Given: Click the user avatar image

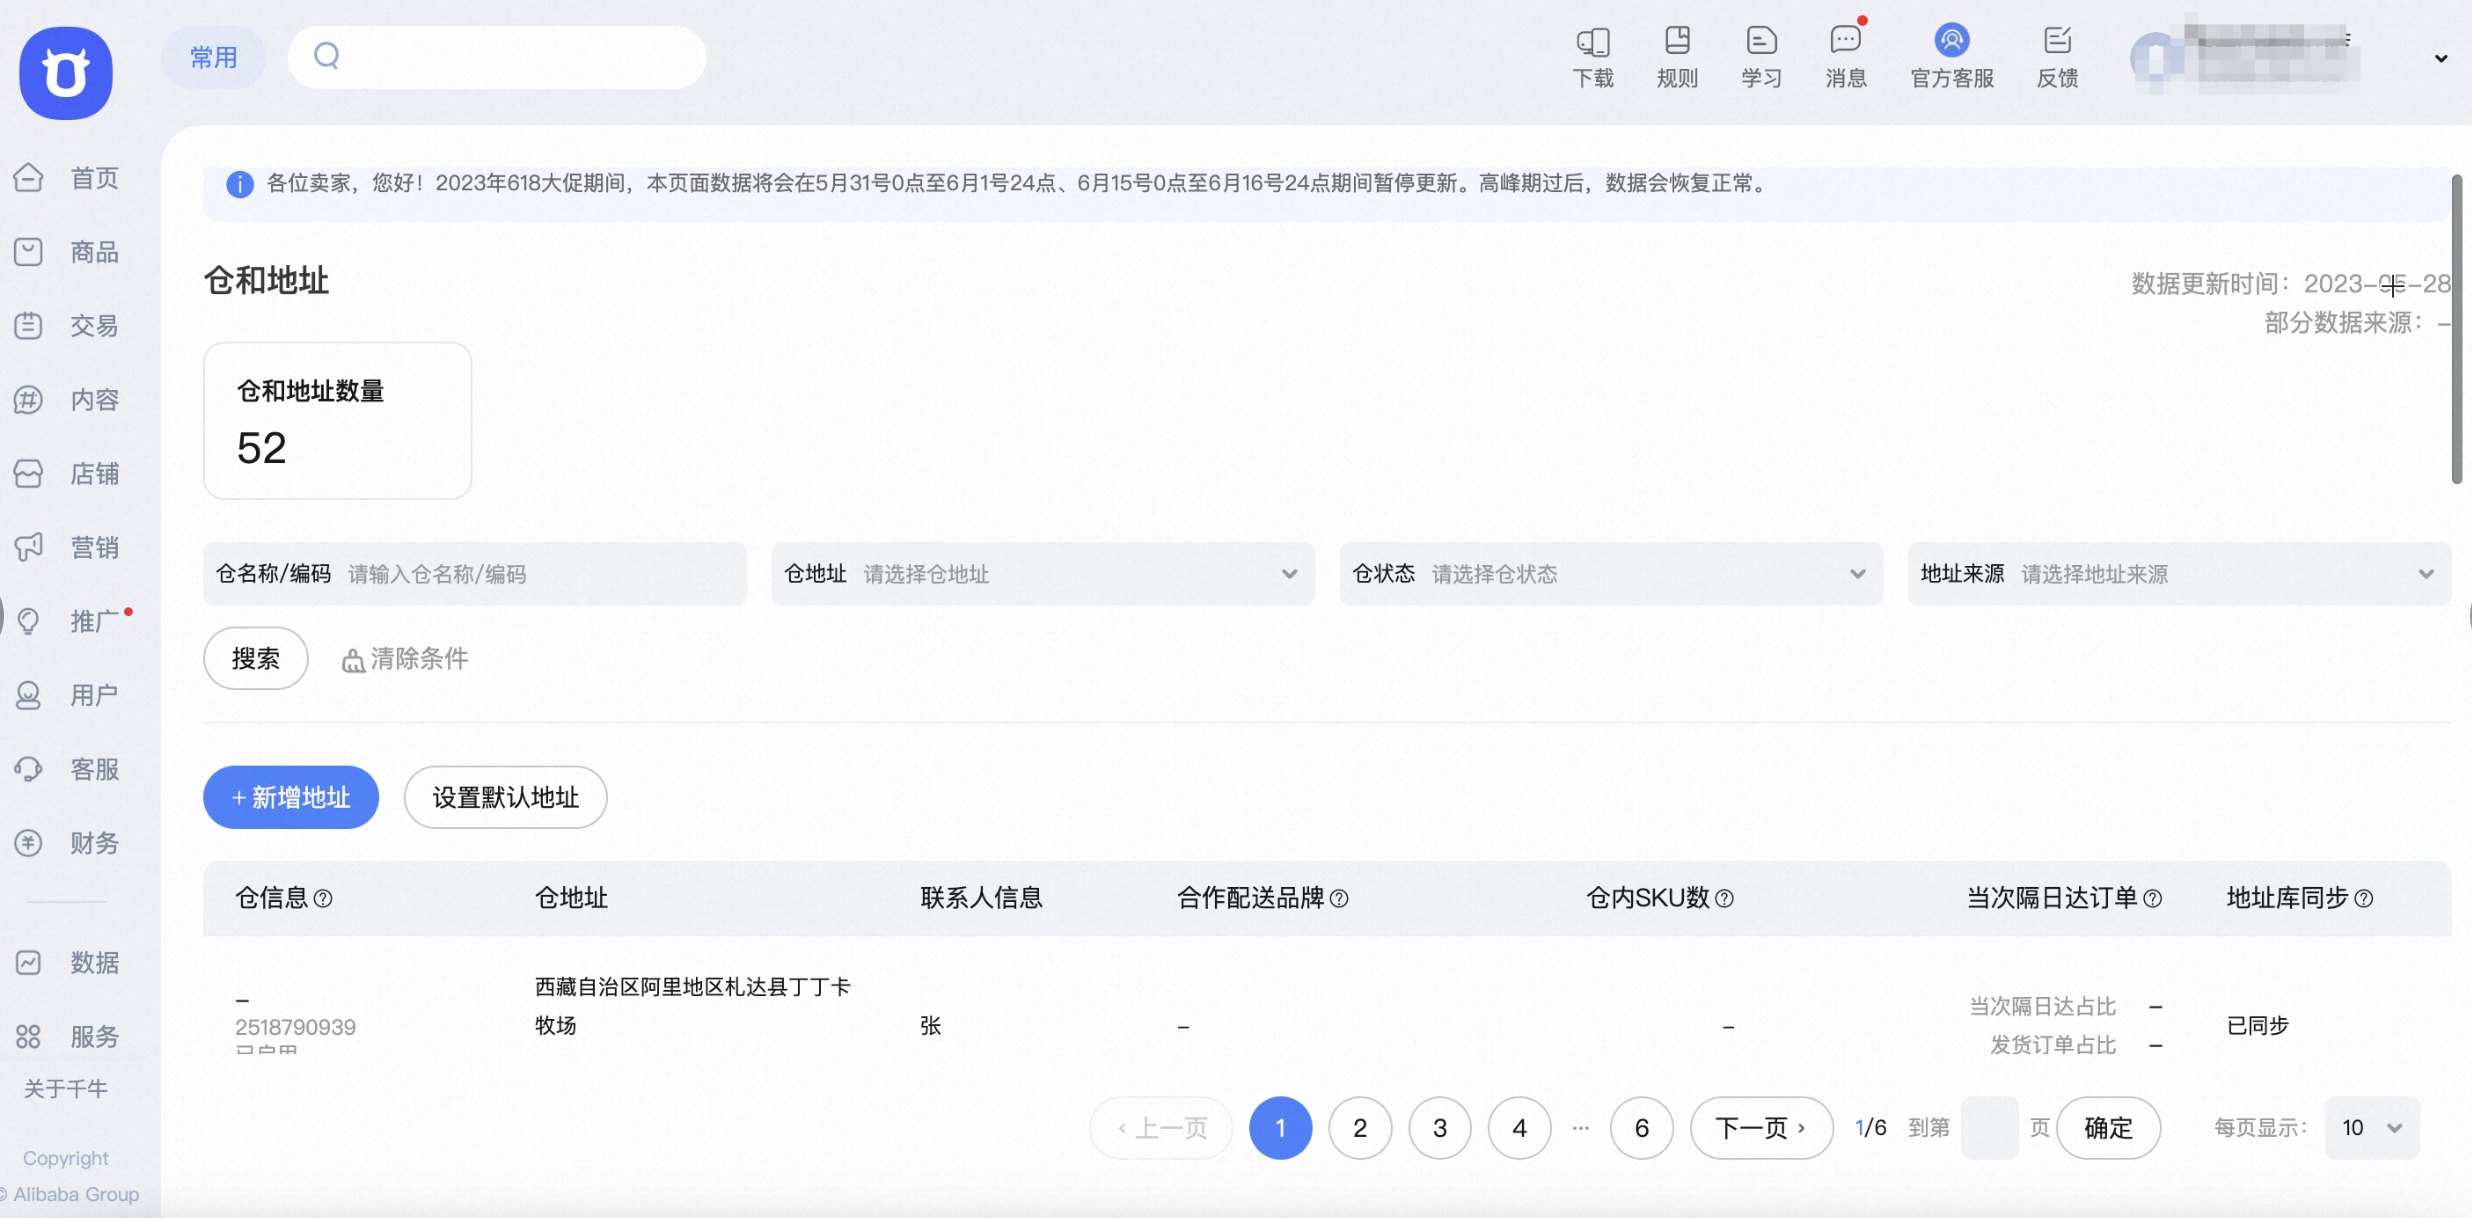Looking at the screenshot, I should [2154, 60].
